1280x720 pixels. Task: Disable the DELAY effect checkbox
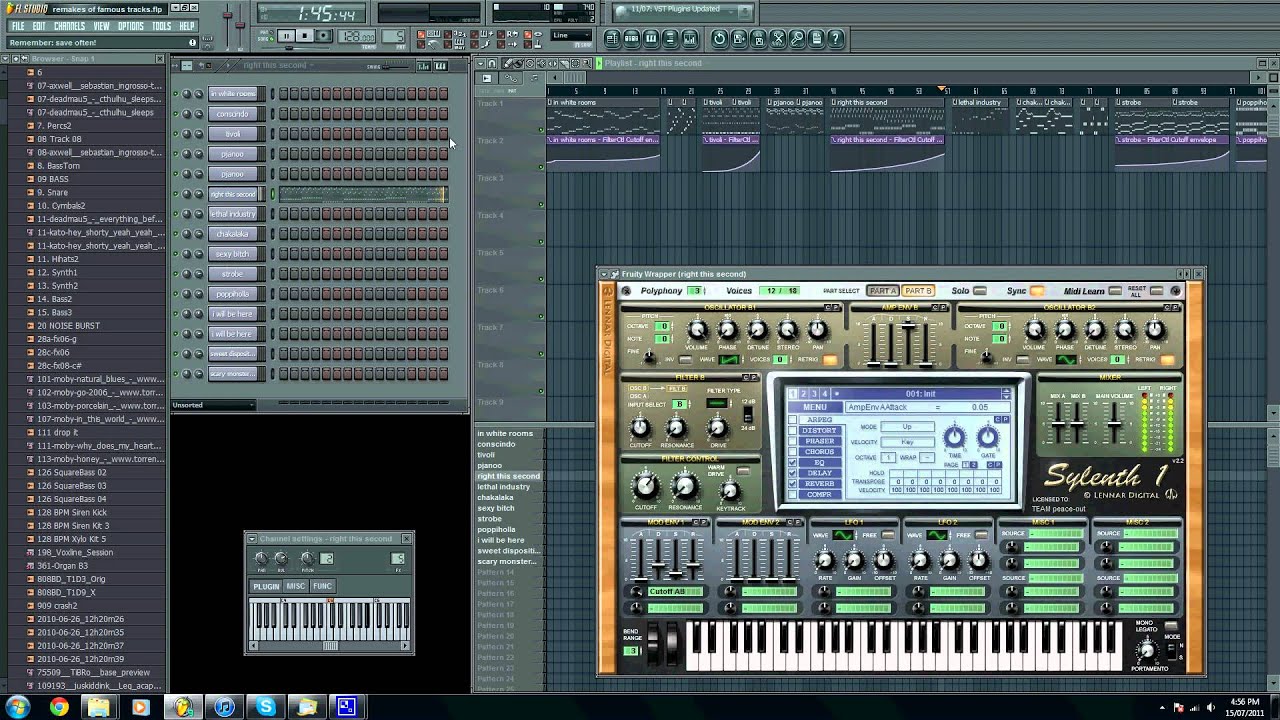(x=793, y=473)
